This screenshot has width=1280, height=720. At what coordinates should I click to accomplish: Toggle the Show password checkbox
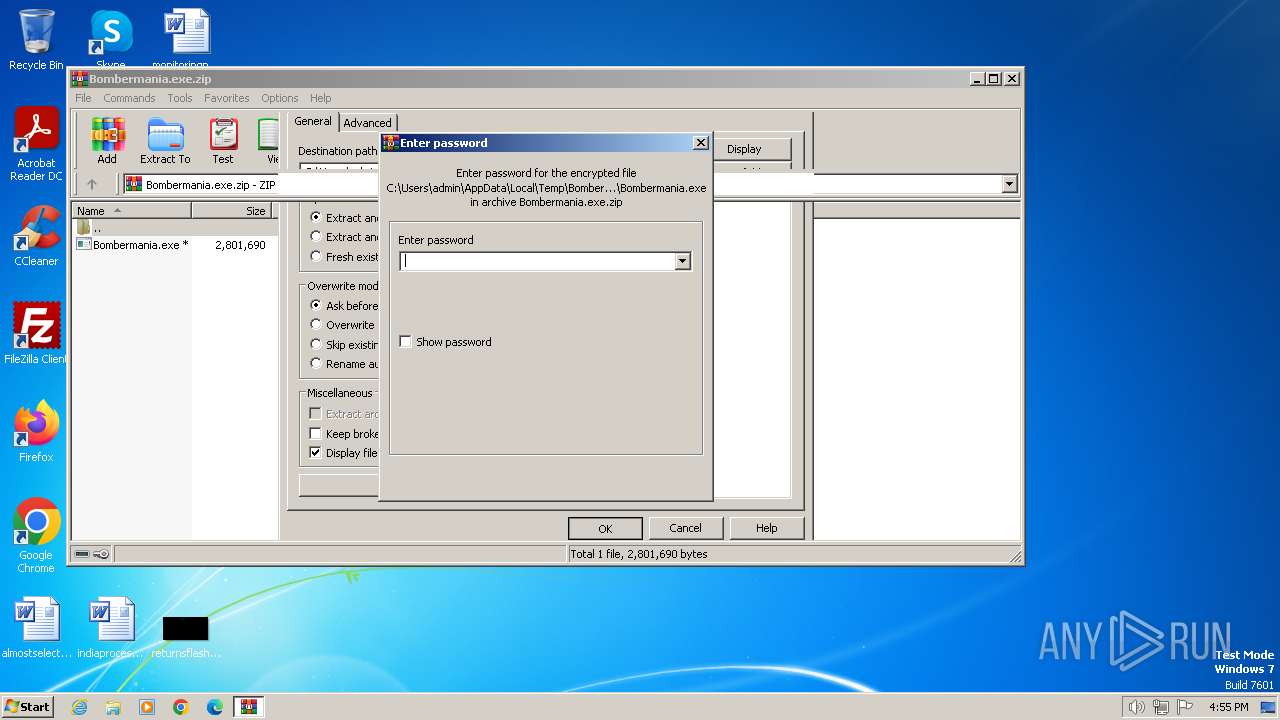tap(405, 342)
